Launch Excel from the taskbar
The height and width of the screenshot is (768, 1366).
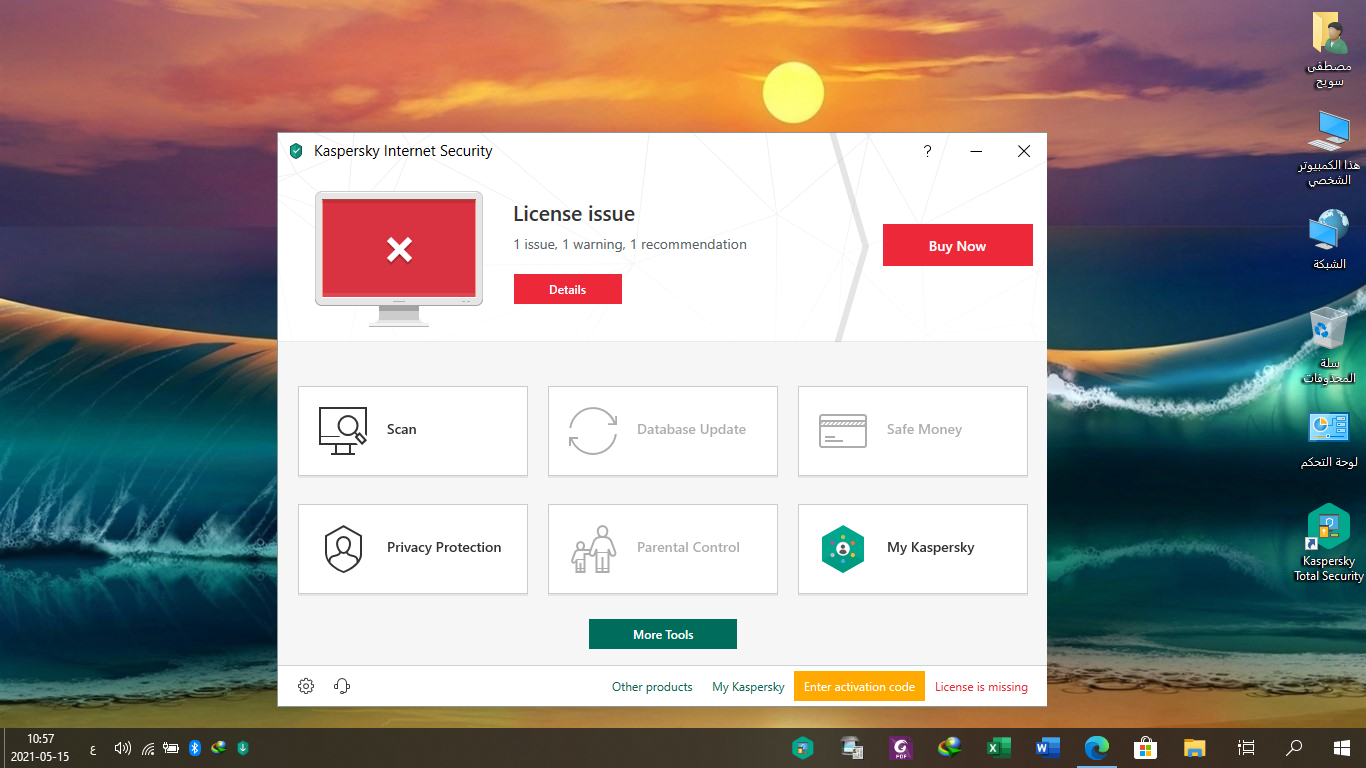[x=999, y=747]
